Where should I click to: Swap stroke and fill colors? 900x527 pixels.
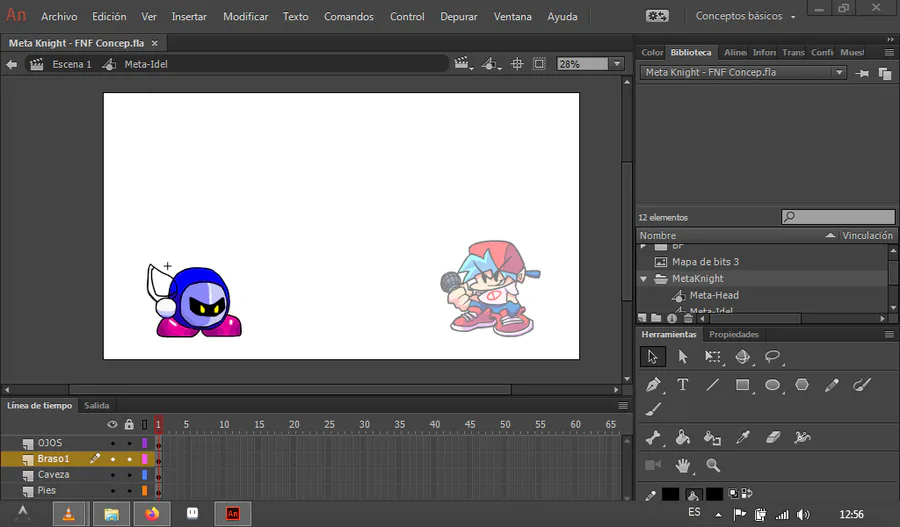747,493
